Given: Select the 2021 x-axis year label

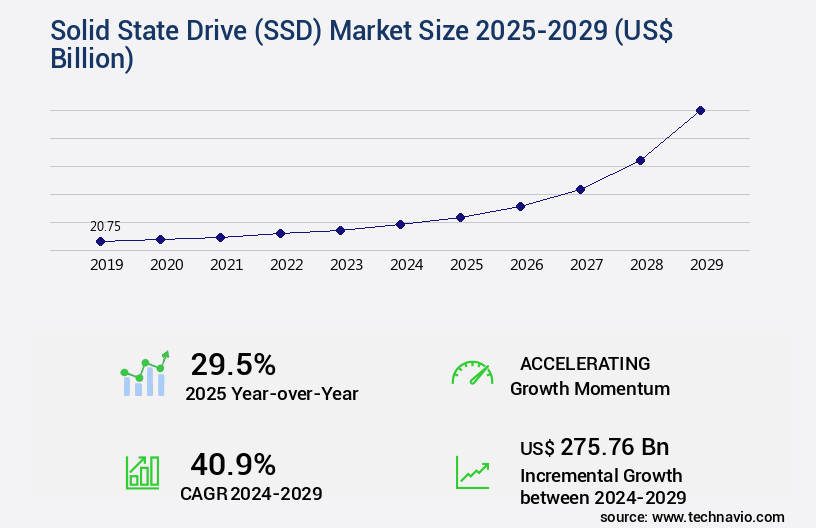Looking at the screenshot, I should tap(226, 266).
